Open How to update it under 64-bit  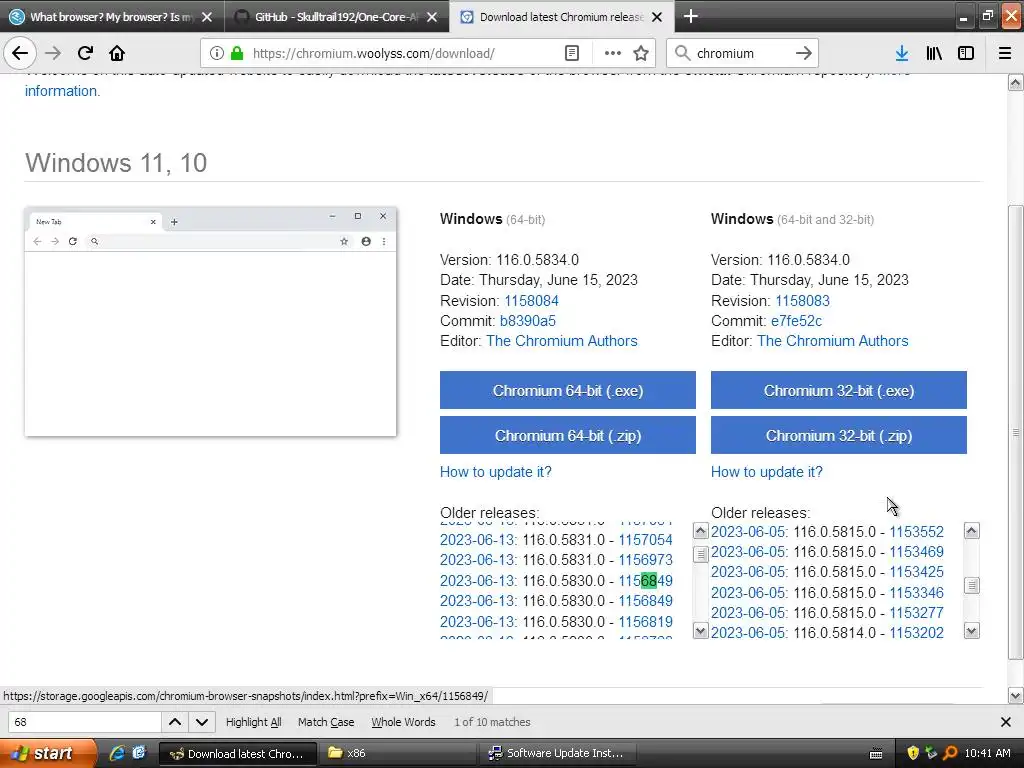click(496, 472)
